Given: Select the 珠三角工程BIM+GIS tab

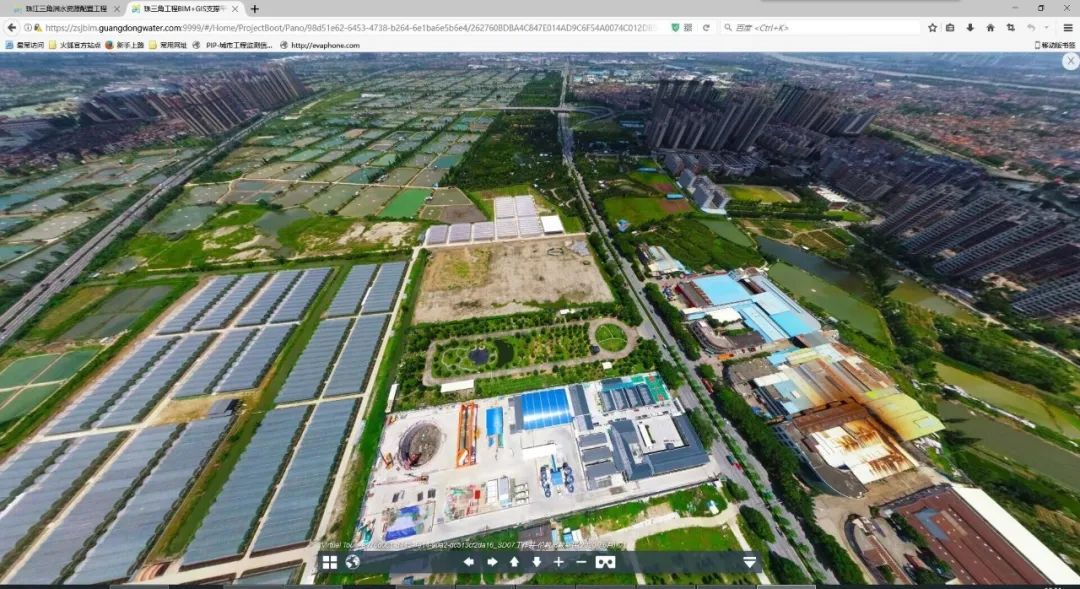Looking at the screenshot, I should pos(185,9).
